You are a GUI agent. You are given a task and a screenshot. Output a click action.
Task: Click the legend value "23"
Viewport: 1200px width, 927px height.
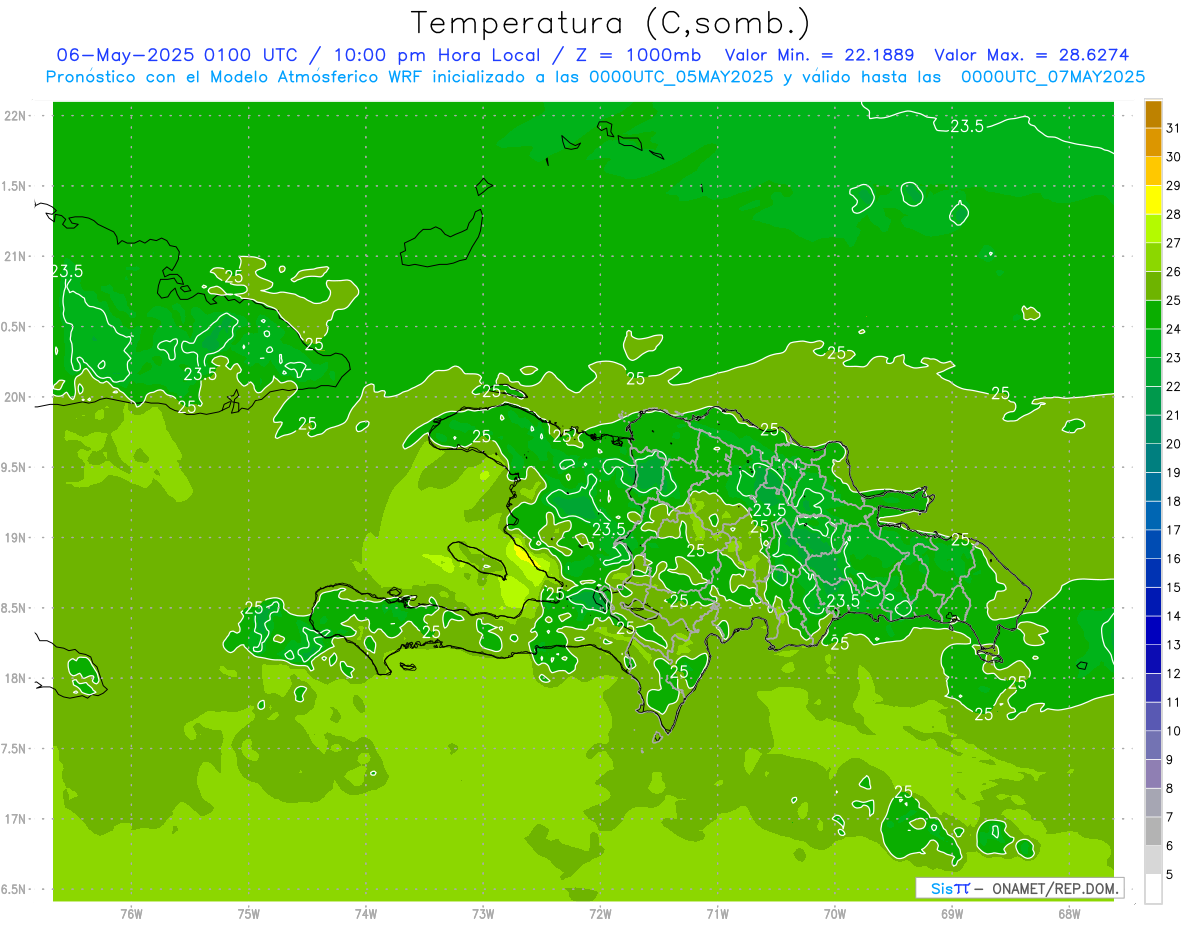(x=1174, y=358)
